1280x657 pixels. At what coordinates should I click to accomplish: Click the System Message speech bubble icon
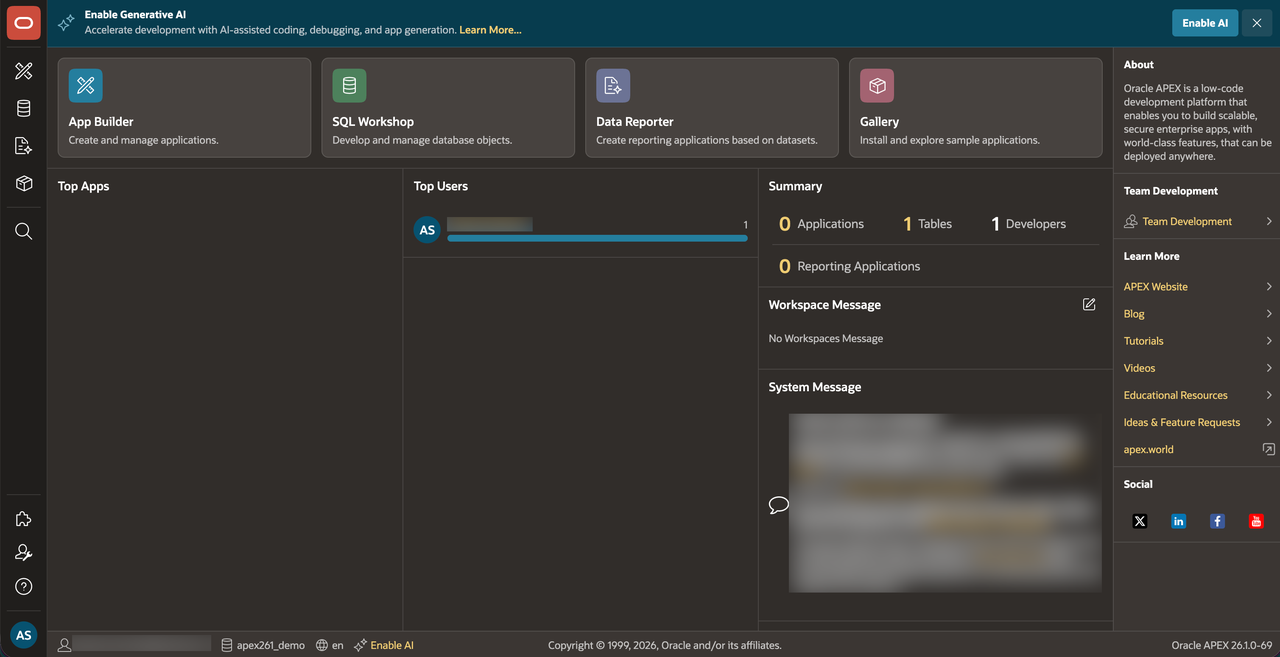pyautogui.click(x=779, y=505)
